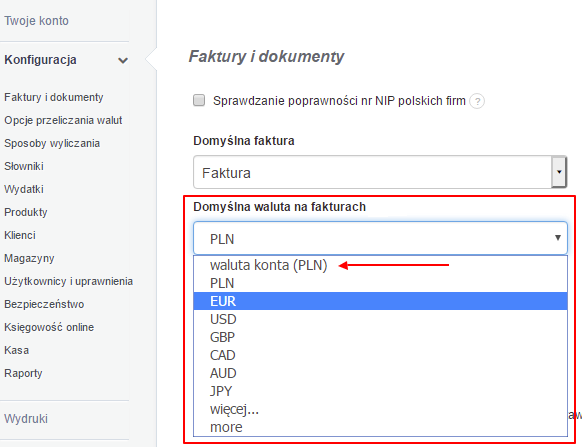Choose GBP from the currency list
This screenshot has width=582, height=447.
(x=380, y=337)
